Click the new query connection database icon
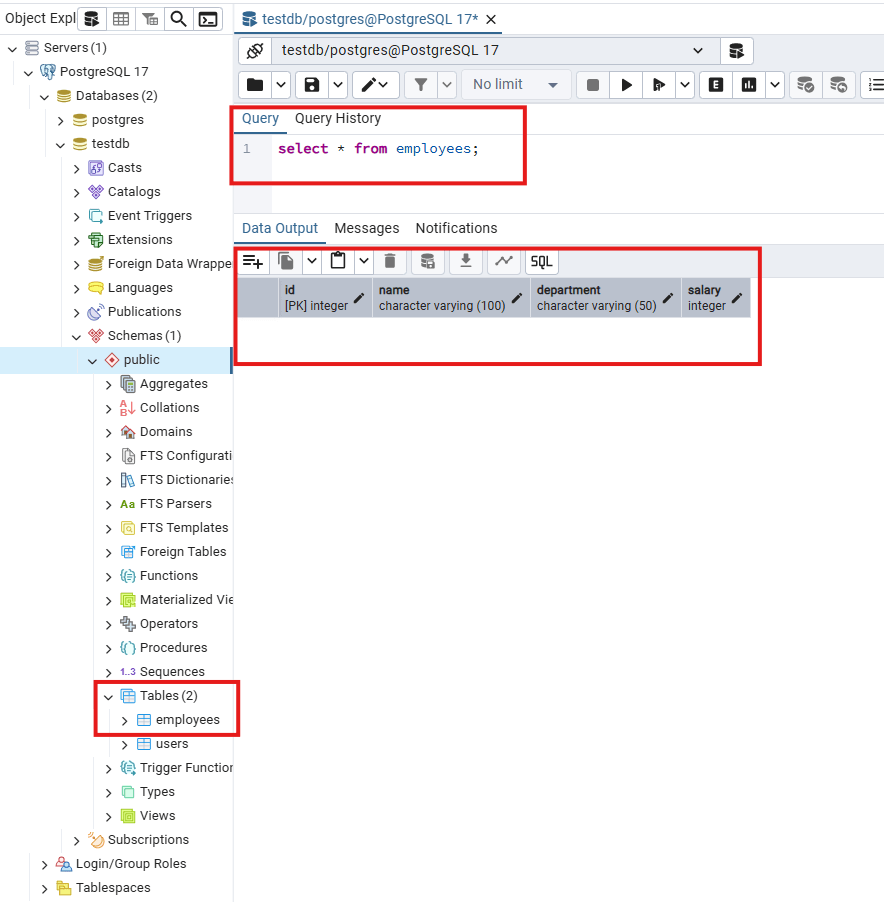This screenshot has width=884, height=902. click(737, 51)
